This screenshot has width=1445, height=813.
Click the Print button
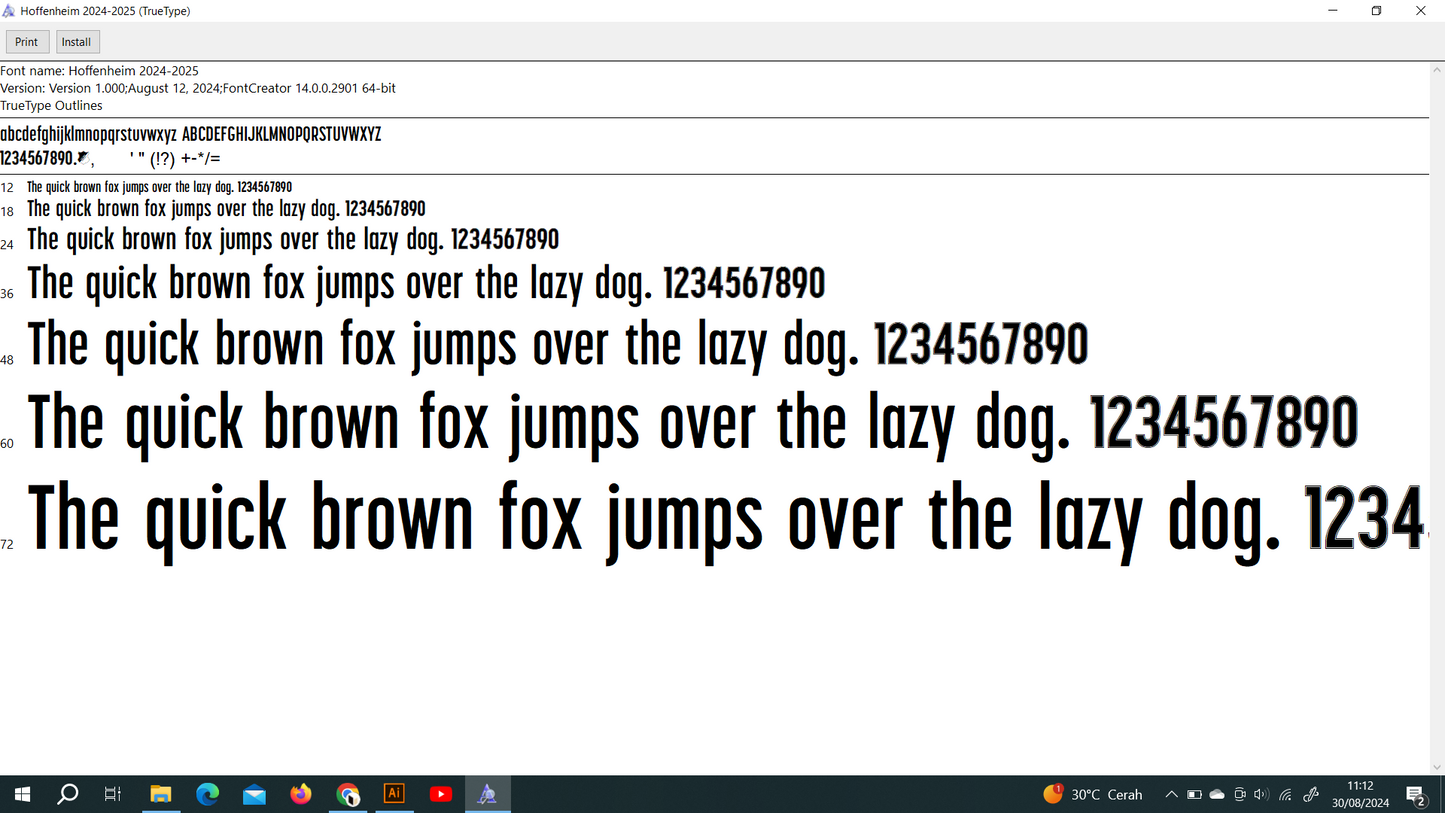click(x=27, y=42)
